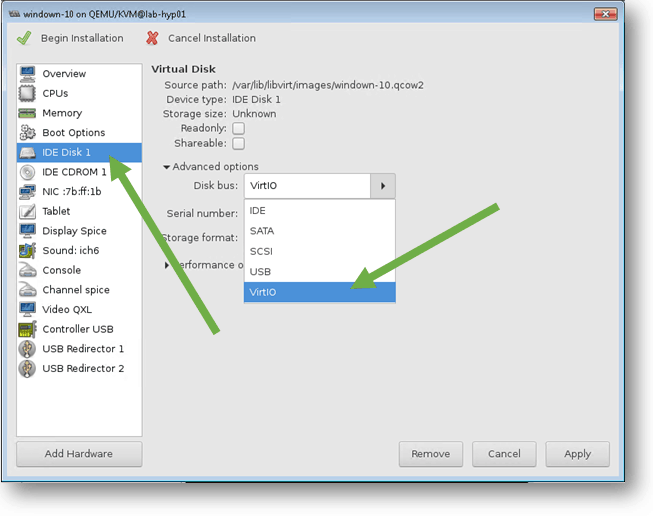Select the NIC :7b:ff:1b network icon
Viewport: 653px width, 516px height.
point(27,192)
